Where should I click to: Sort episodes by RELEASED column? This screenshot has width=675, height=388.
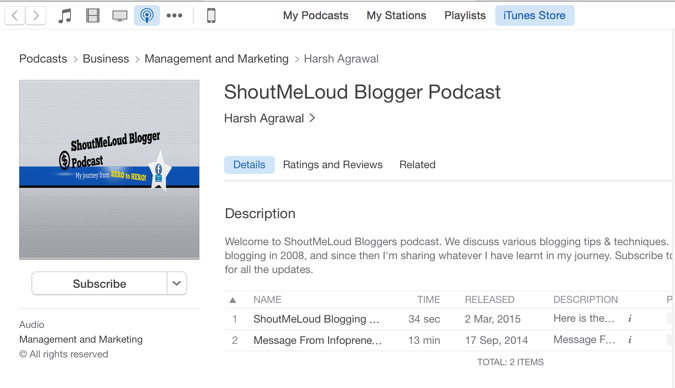tap(489, 300)
